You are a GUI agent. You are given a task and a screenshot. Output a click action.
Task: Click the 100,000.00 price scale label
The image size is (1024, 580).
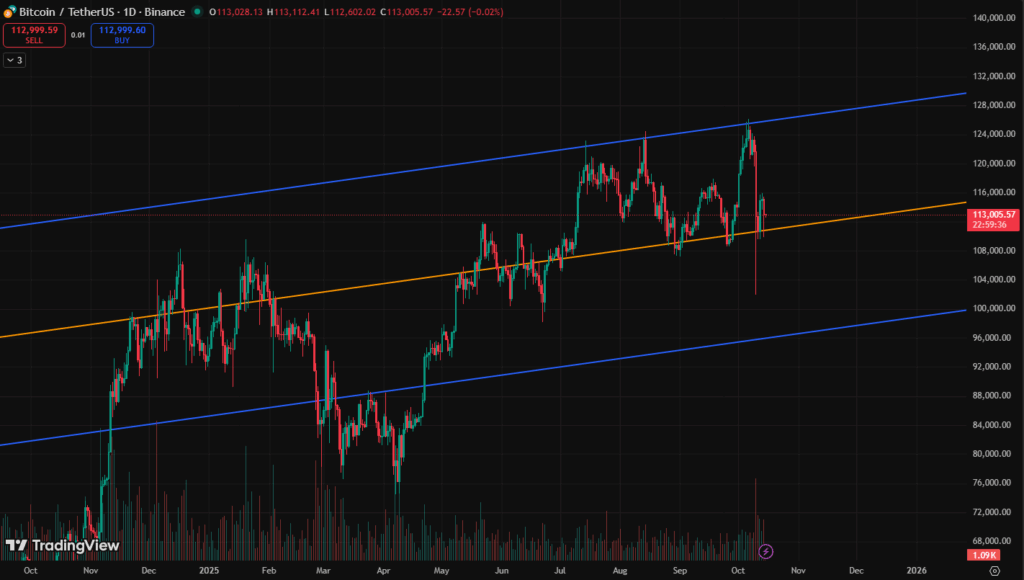(x=993, y=308)
